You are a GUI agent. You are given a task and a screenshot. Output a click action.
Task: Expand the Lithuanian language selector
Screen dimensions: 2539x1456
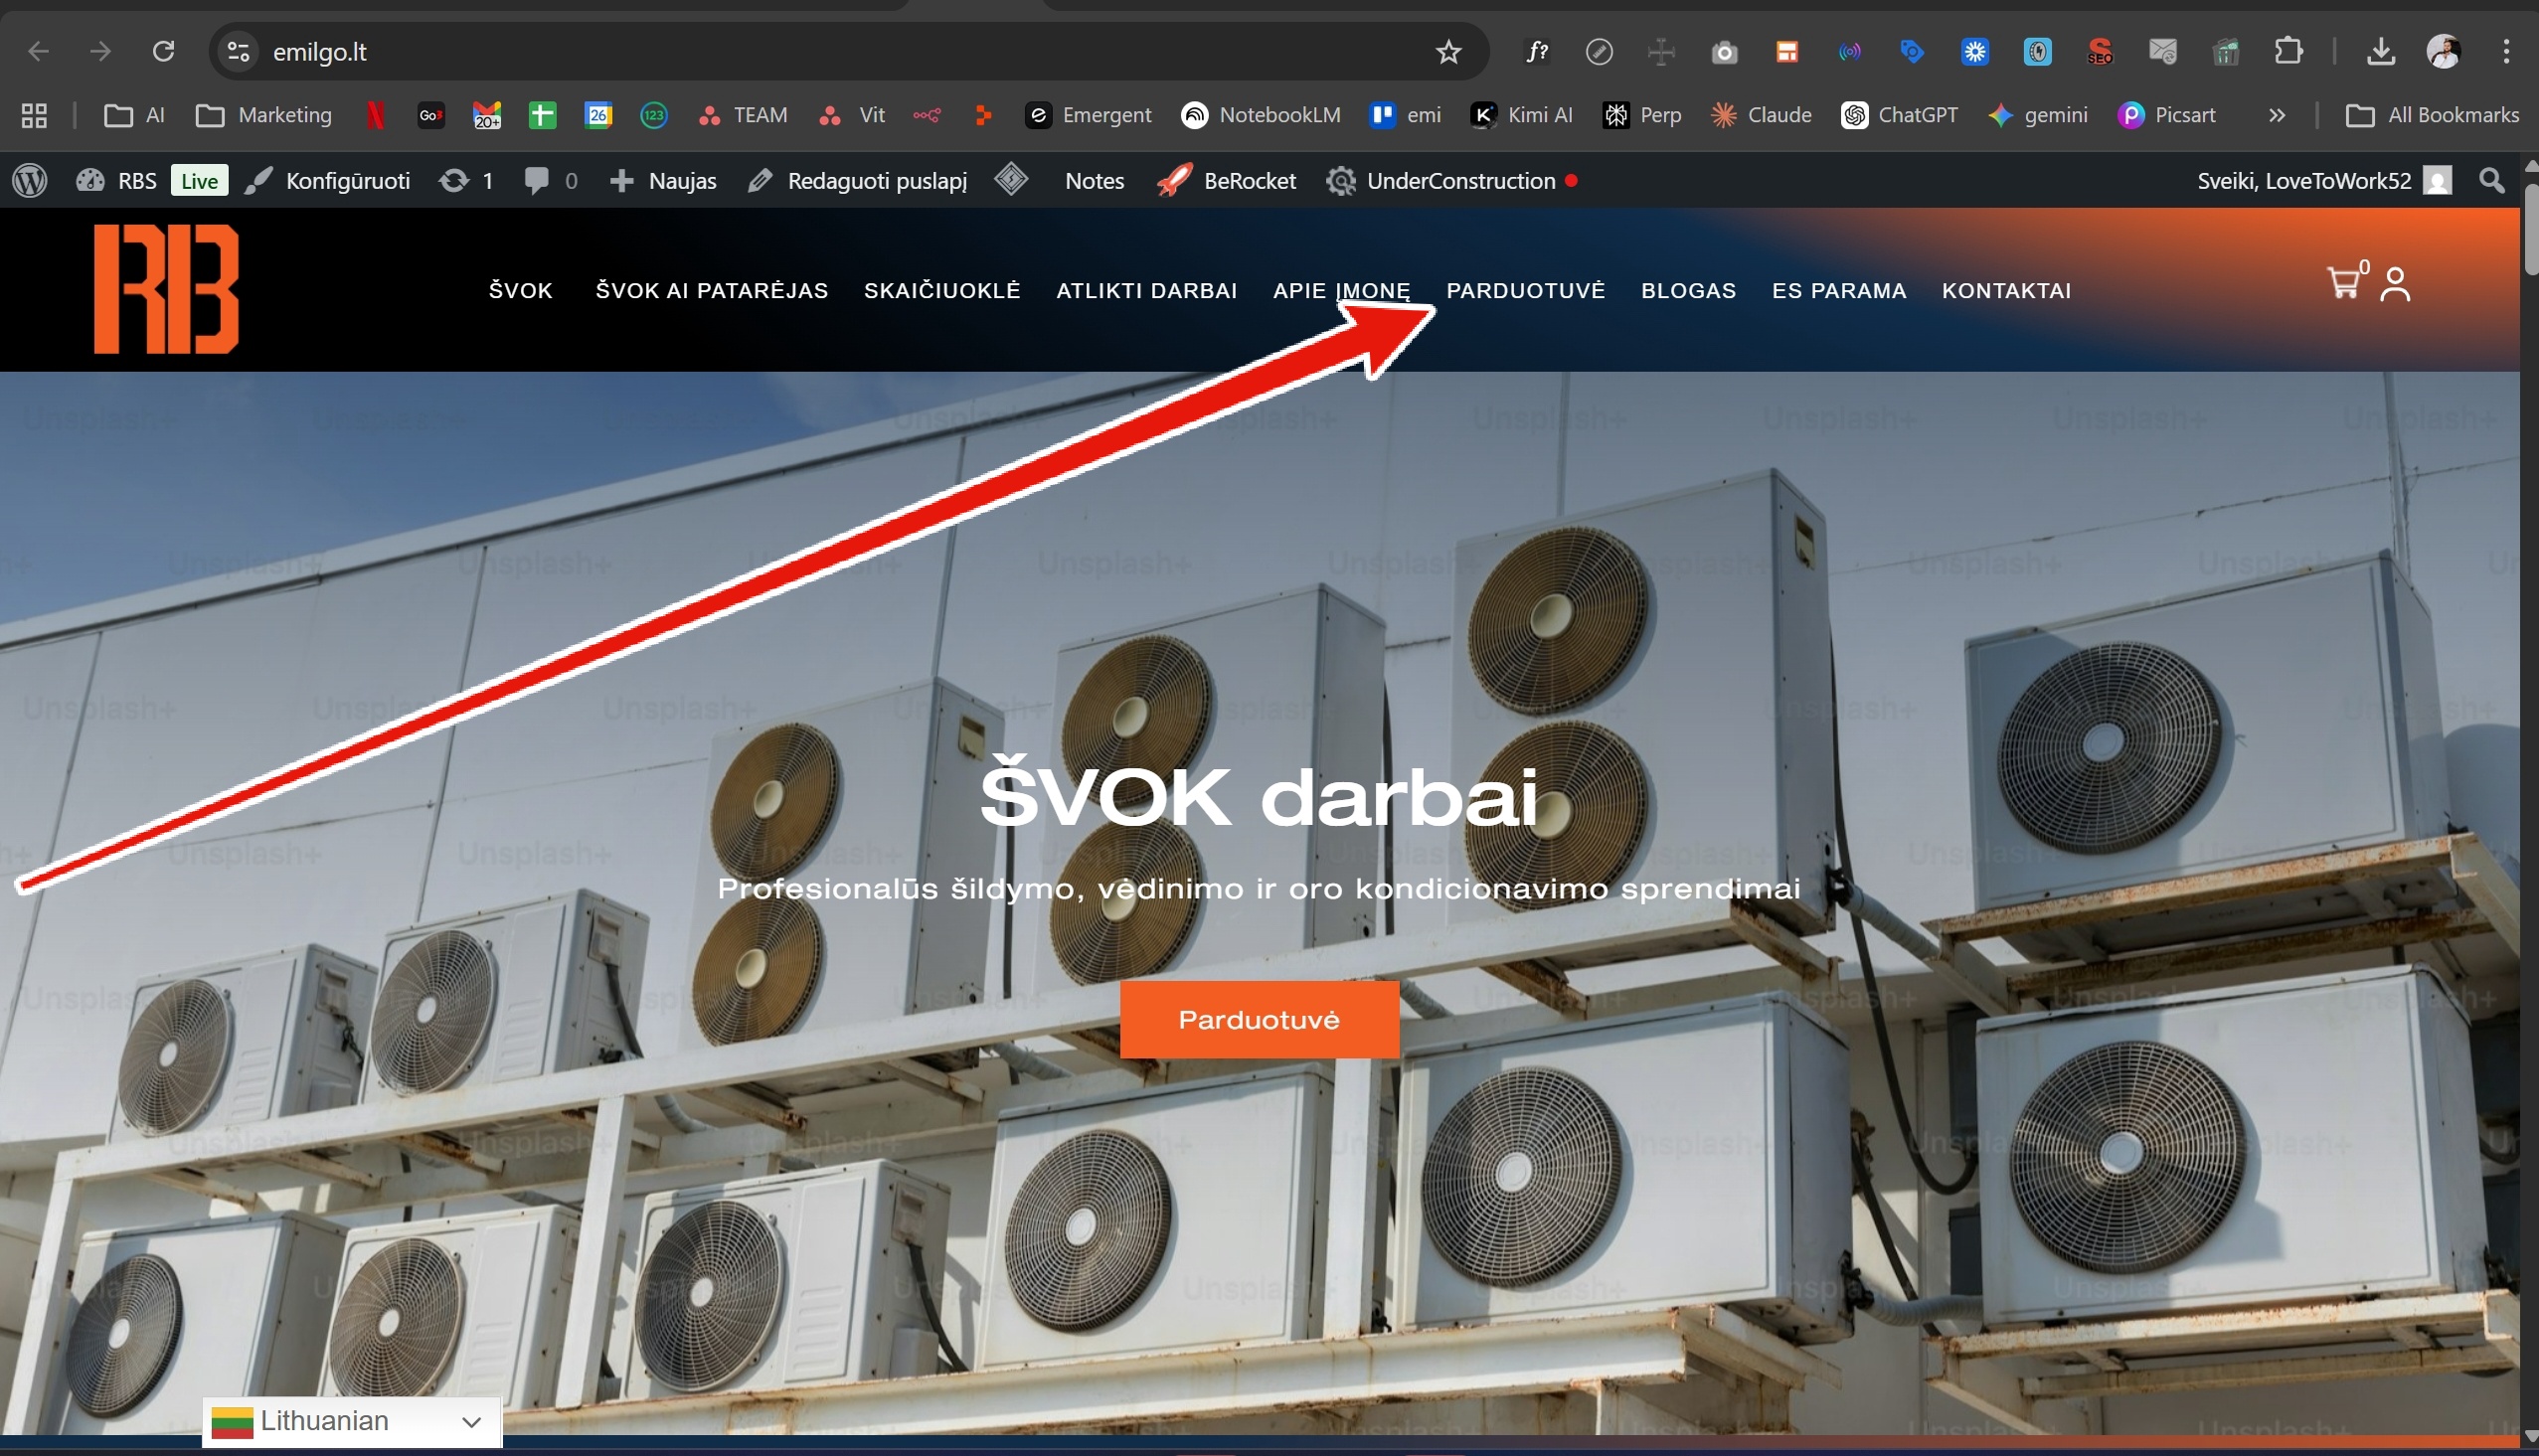coord(351,1421)
